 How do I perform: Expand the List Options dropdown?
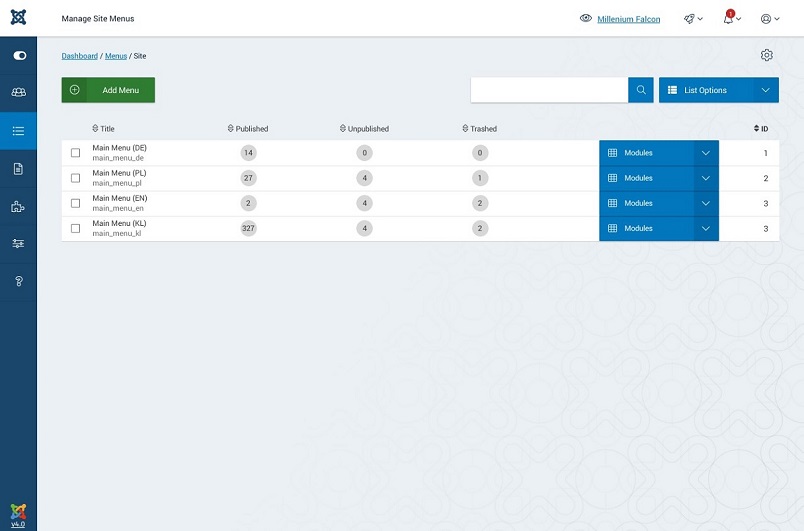(x=766, y=90)
